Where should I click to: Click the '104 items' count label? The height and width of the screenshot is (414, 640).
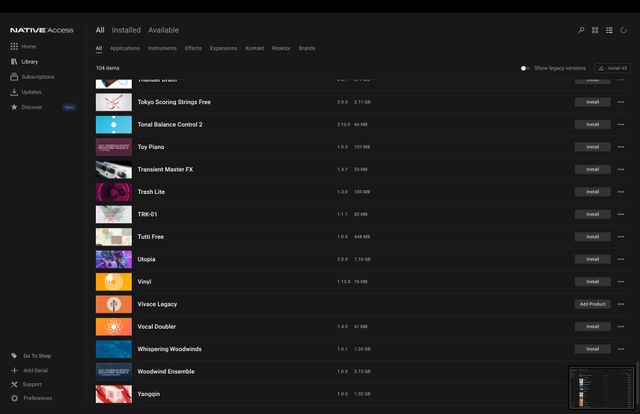point(108,68)
